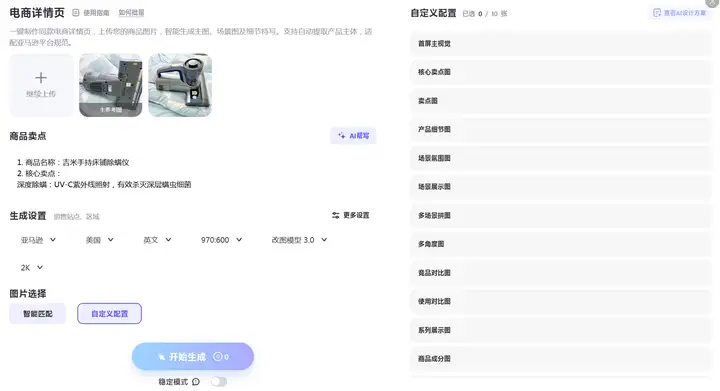The image size is (720, 391).
Task: Open 更多设置
Action: (x=351, y=215)
